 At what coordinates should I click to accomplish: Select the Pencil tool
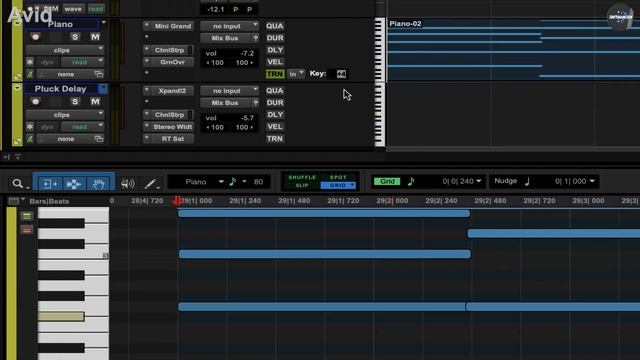coord(150,184)
